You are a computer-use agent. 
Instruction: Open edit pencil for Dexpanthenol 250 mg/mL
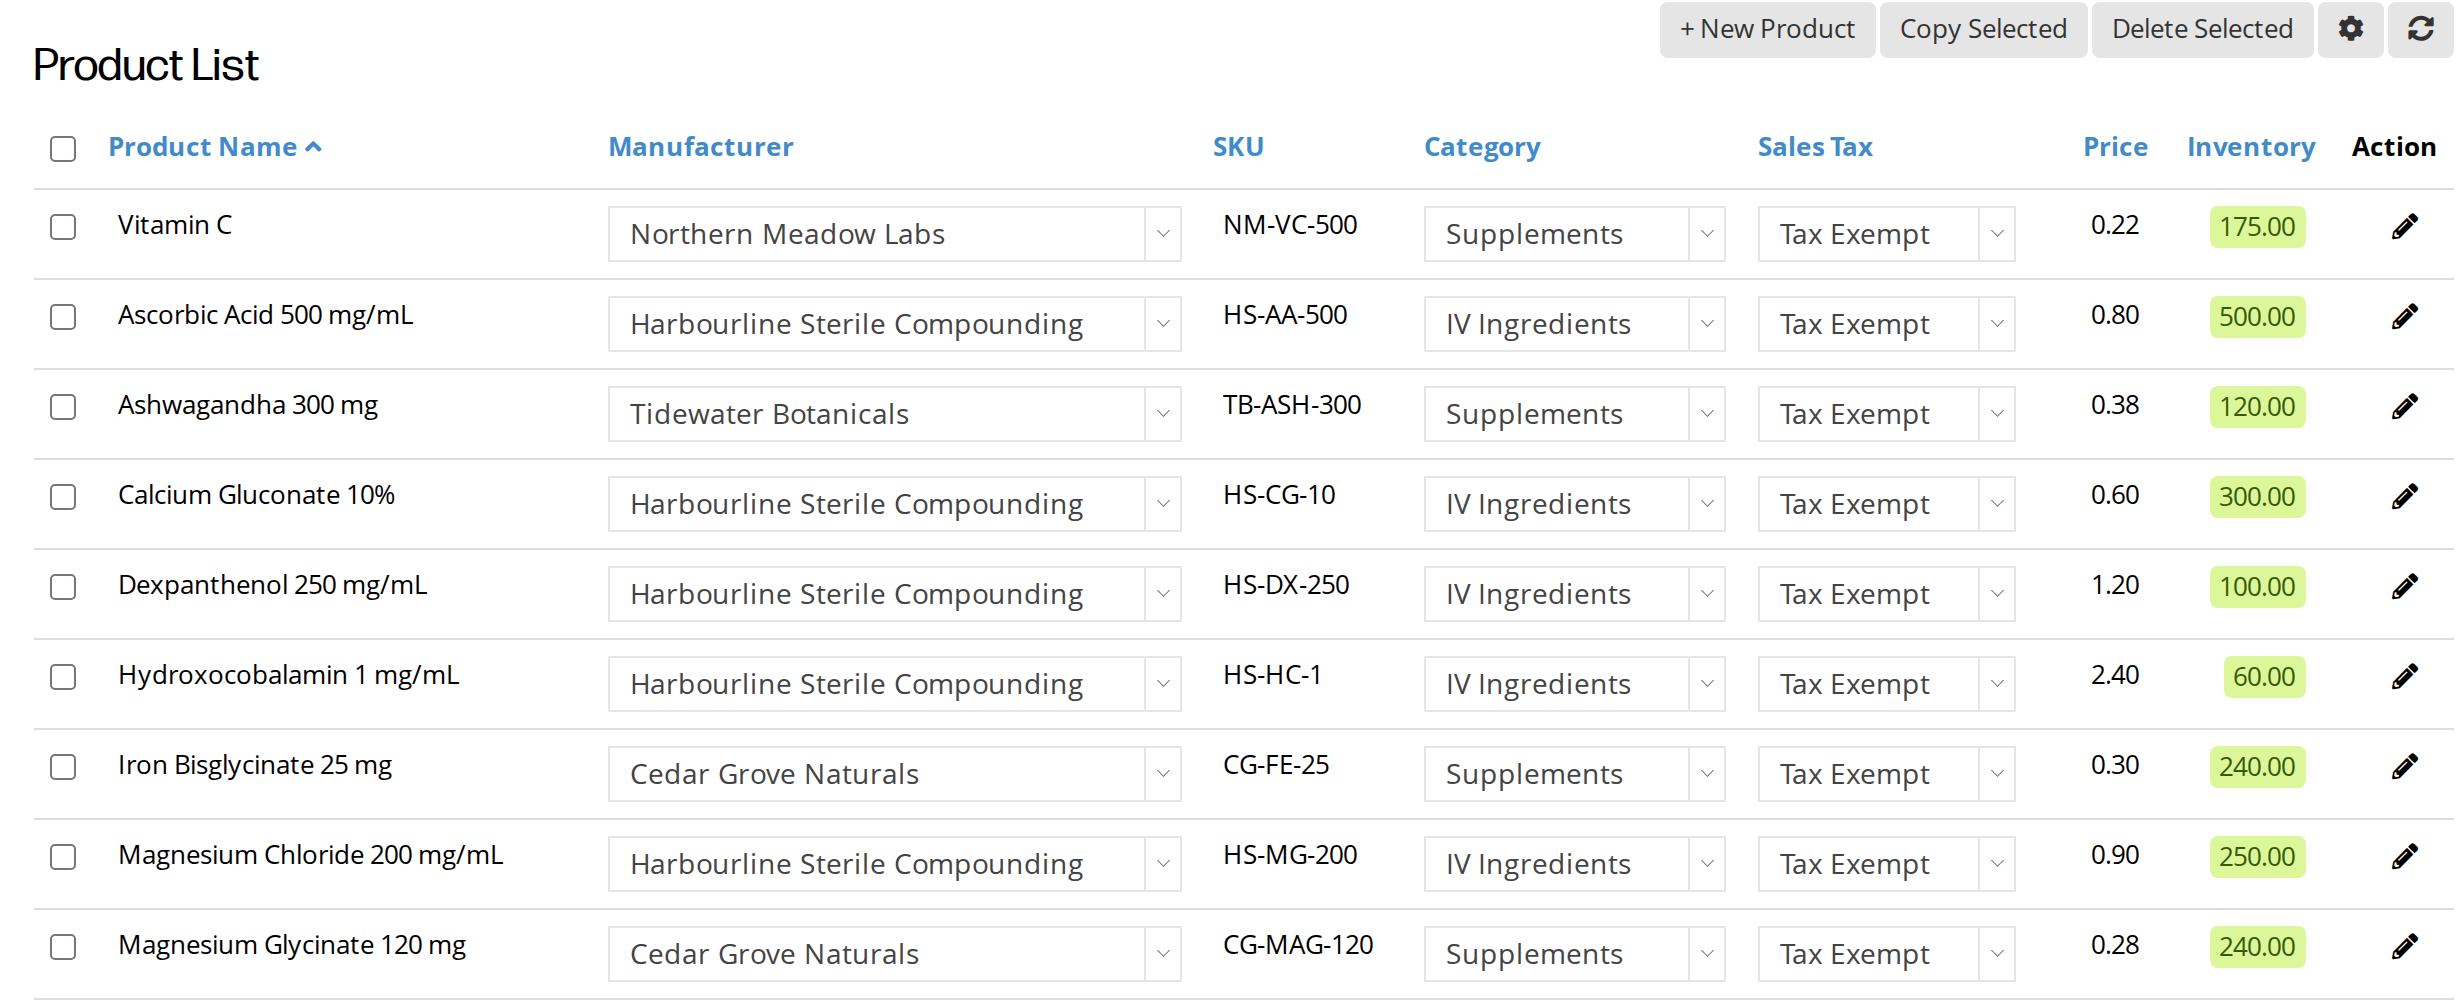pos(2405,586)
